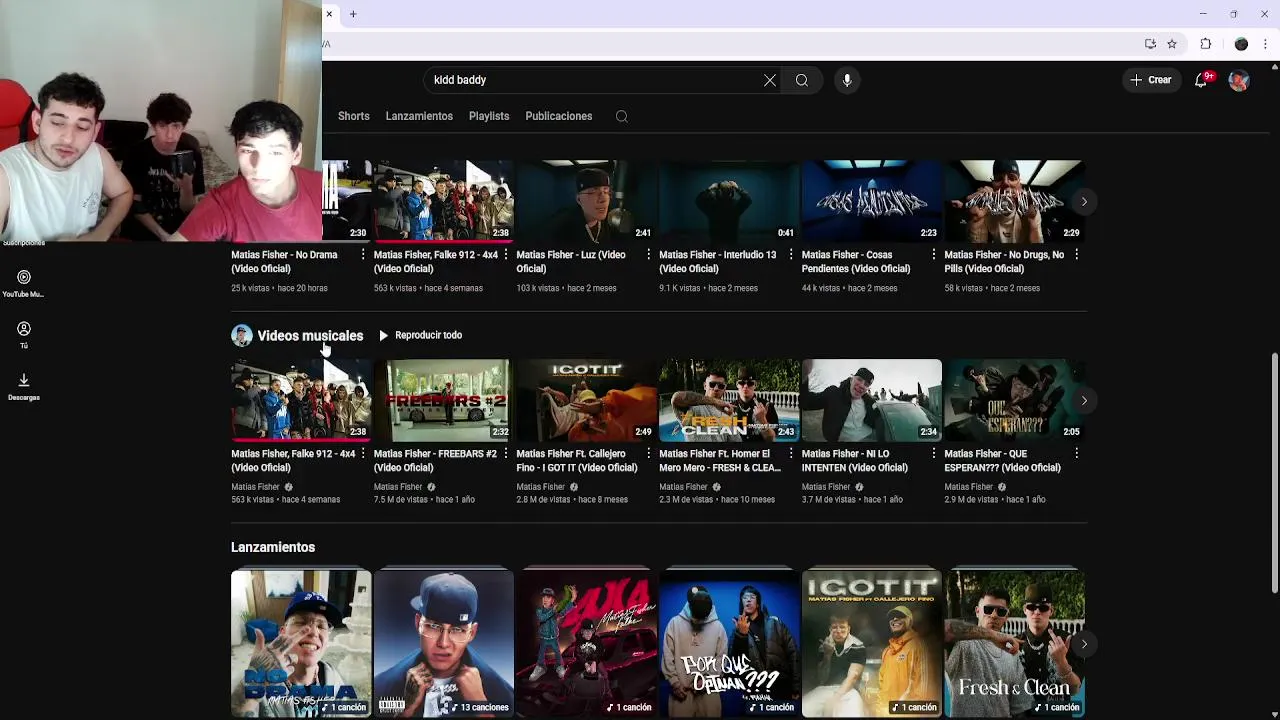Open the Por Que Opinan??? release cover
Image resolution: width=1280 pixels, height=720 pixels.
coord(729,644)
